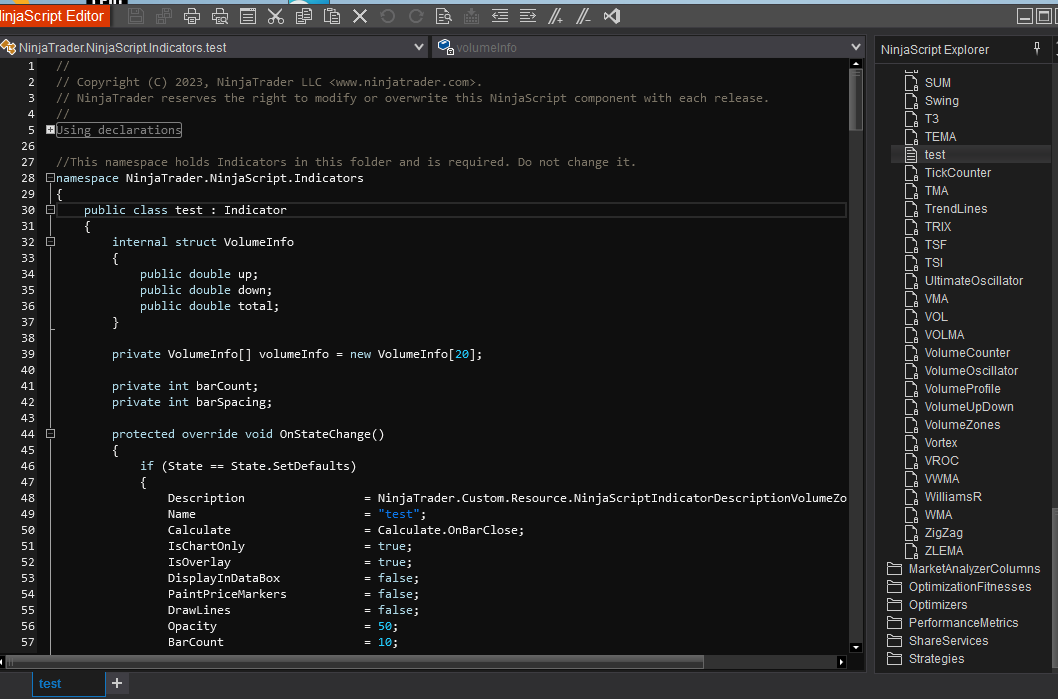
Task: Click the Copy icon in toolbar
Action: point(304,16)
